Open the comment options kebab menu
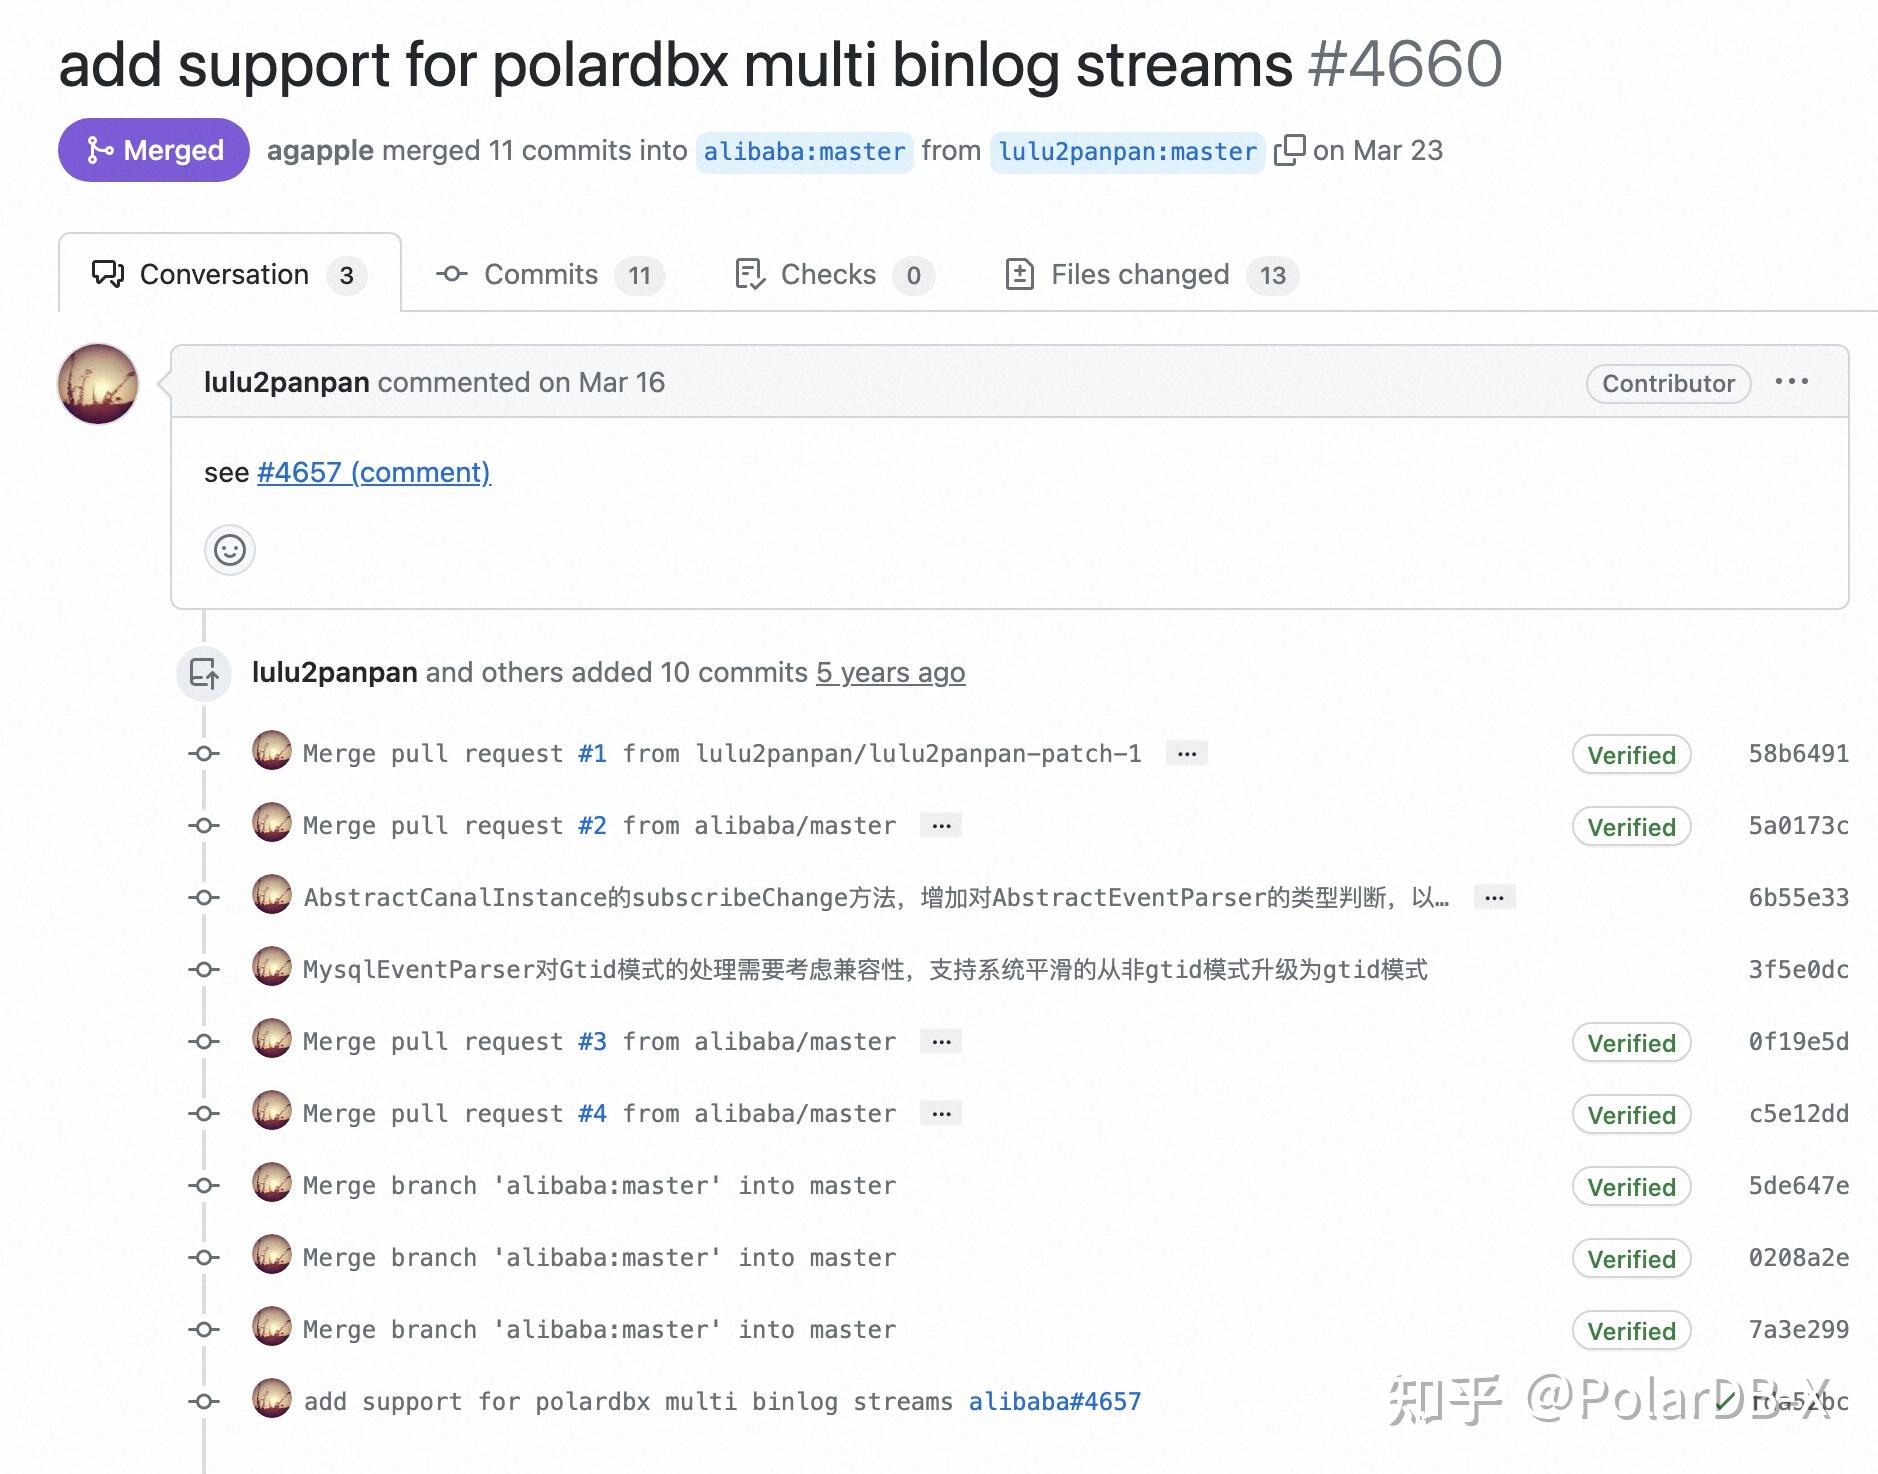Image resolution: width=1878 pixels, height=1474 pixels. click(x=1792, y=381)
